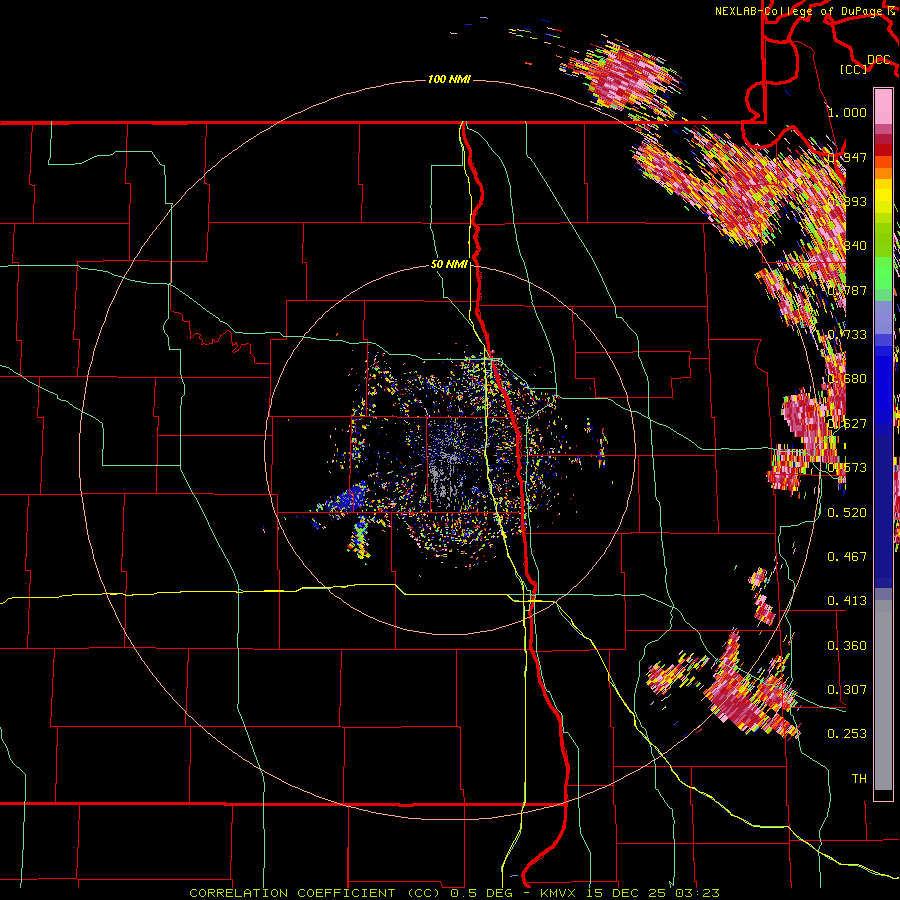The width and height of the screenshot is (900, 900).
Task: Select the gray segment of the color bar
Action: 883,695
